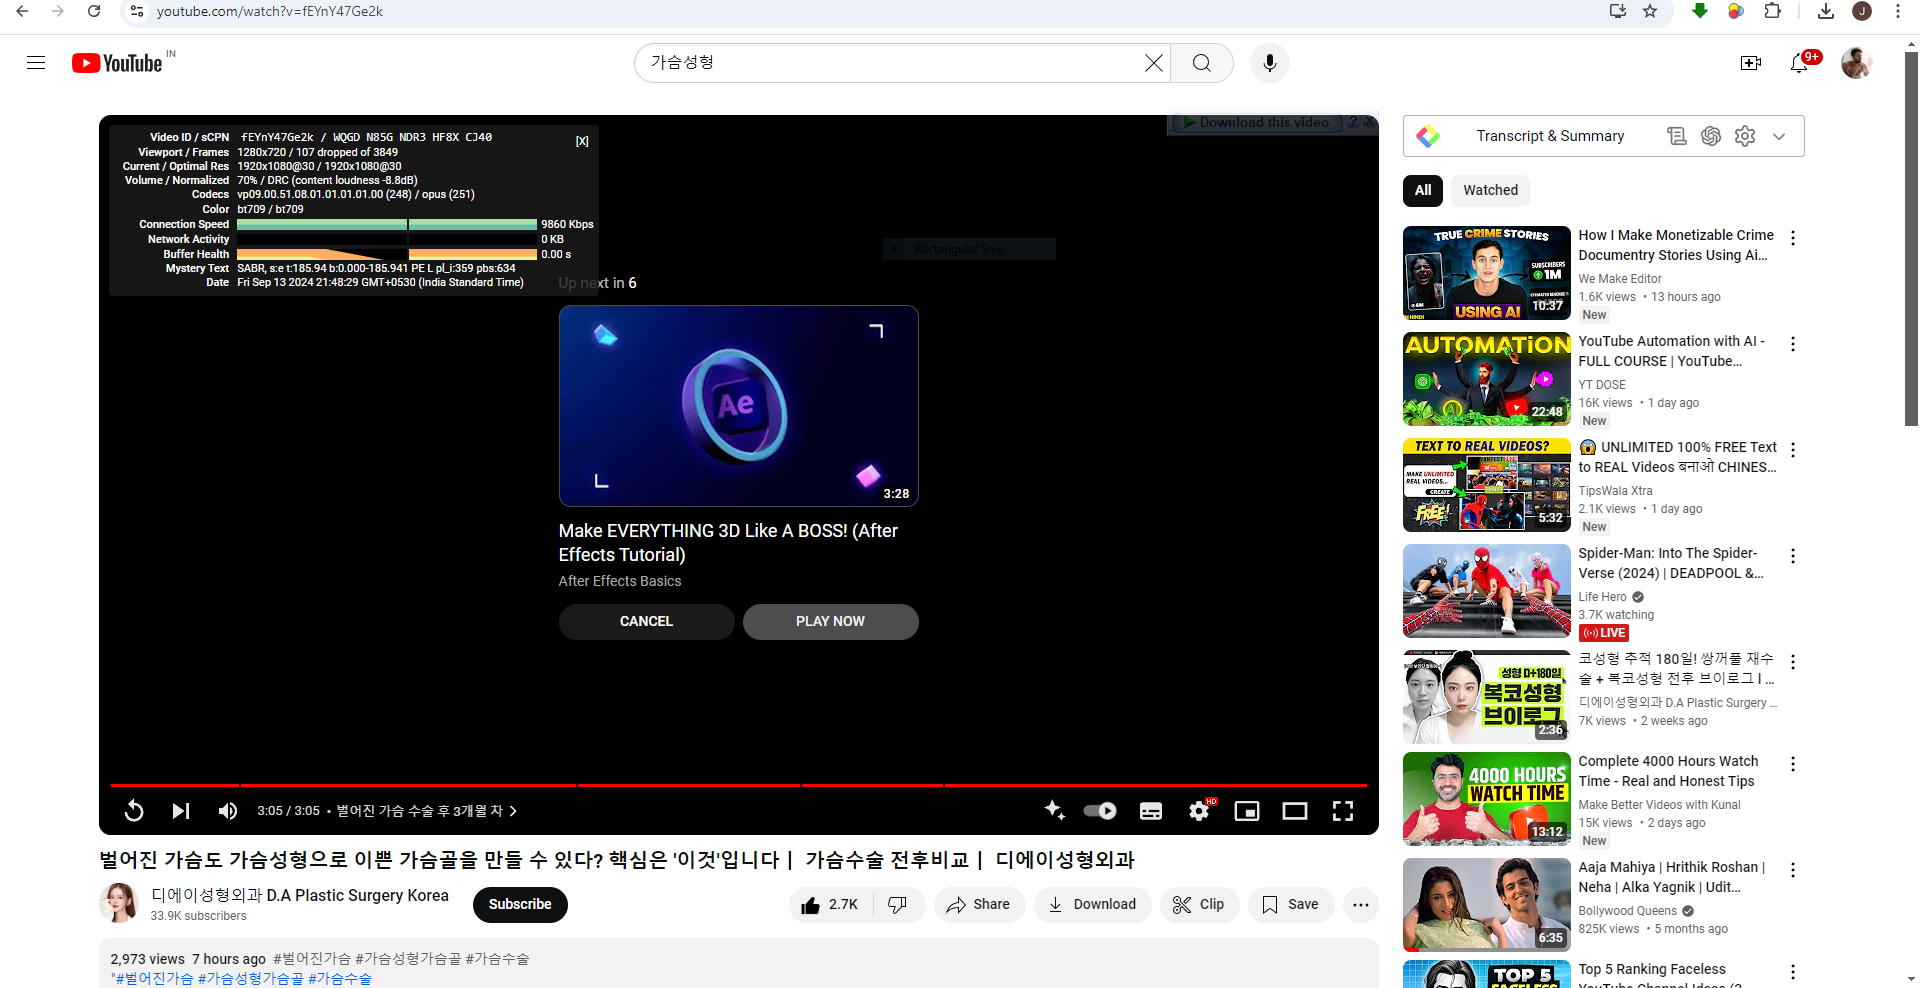Click the Download this video extension button
Image resolution: width=1920 pixels, height=988 pixels.
click(x=1256, y=123)
